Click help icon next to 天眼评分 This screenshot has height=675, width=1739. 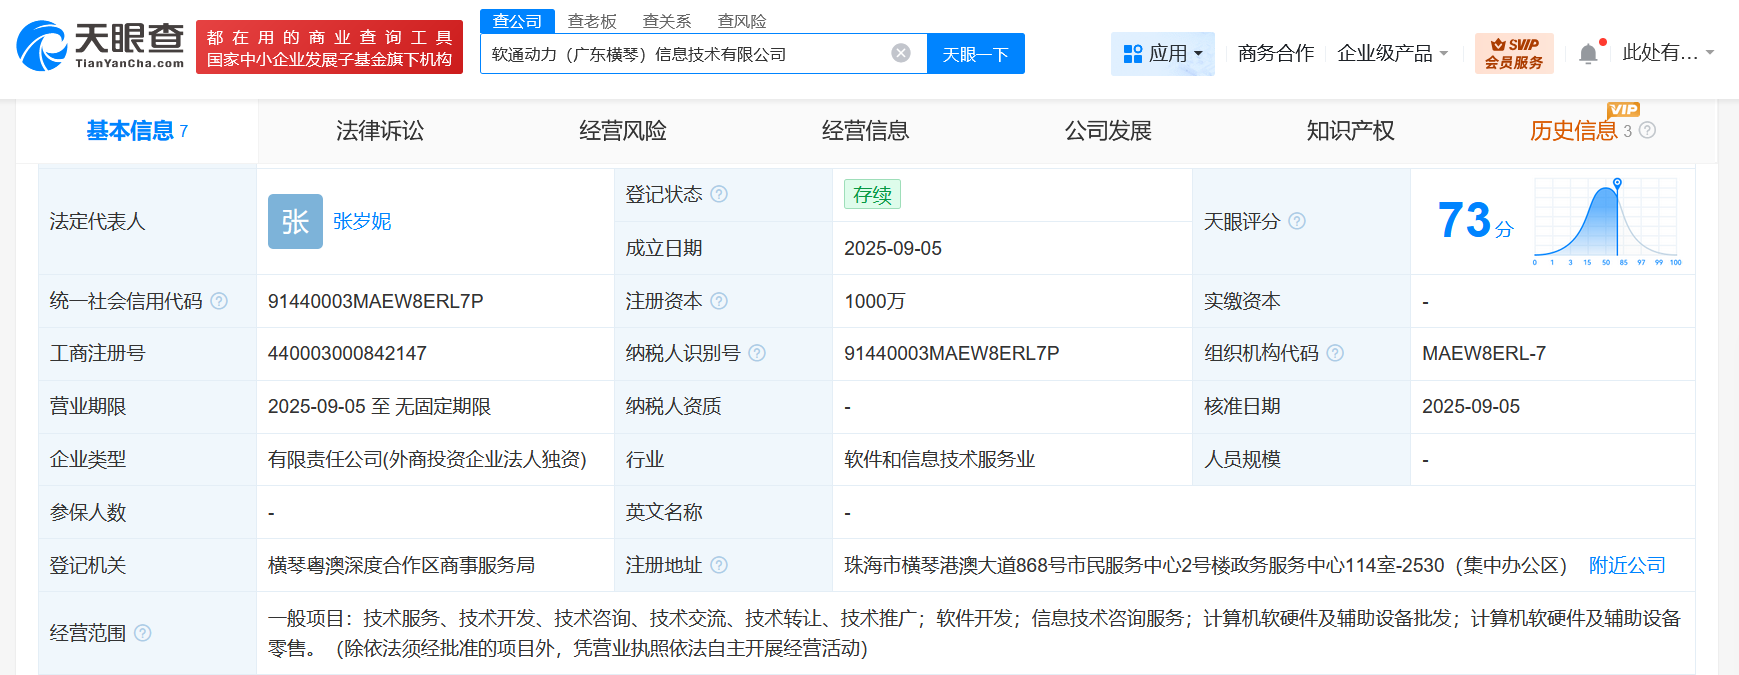click(1297, 221)
